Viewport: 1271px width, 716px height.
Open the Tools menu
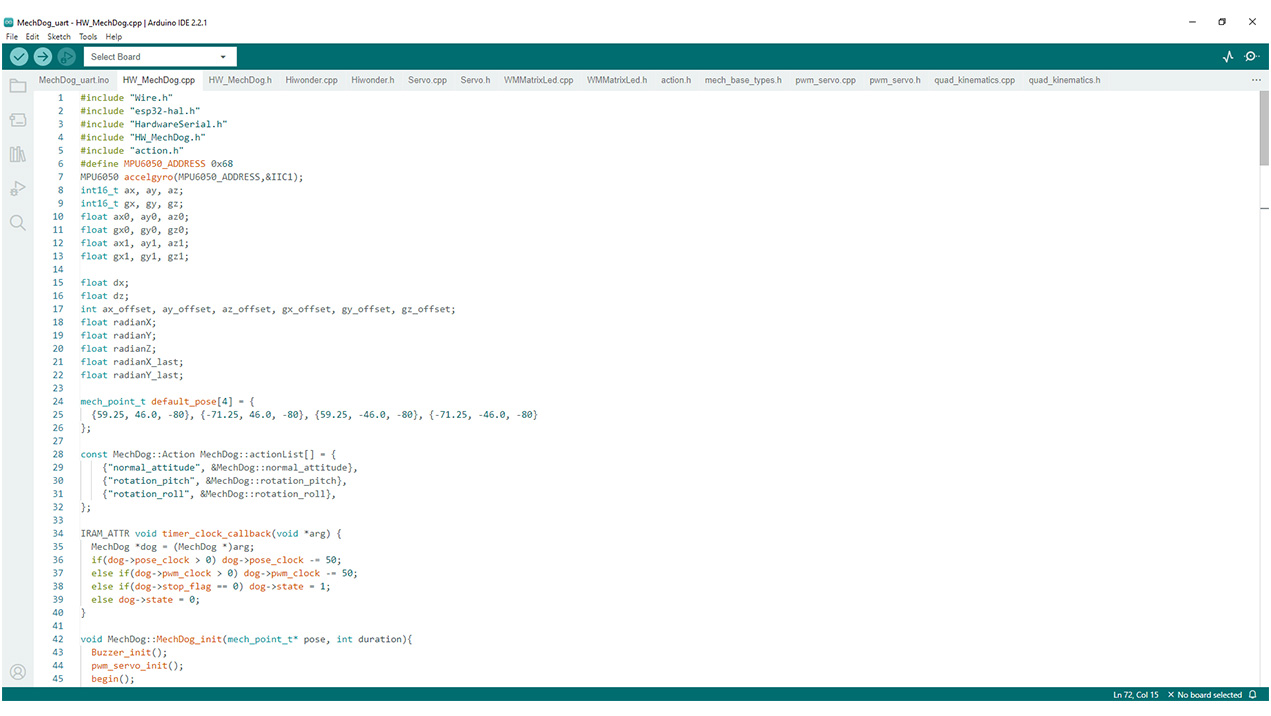tap(88, 37)
